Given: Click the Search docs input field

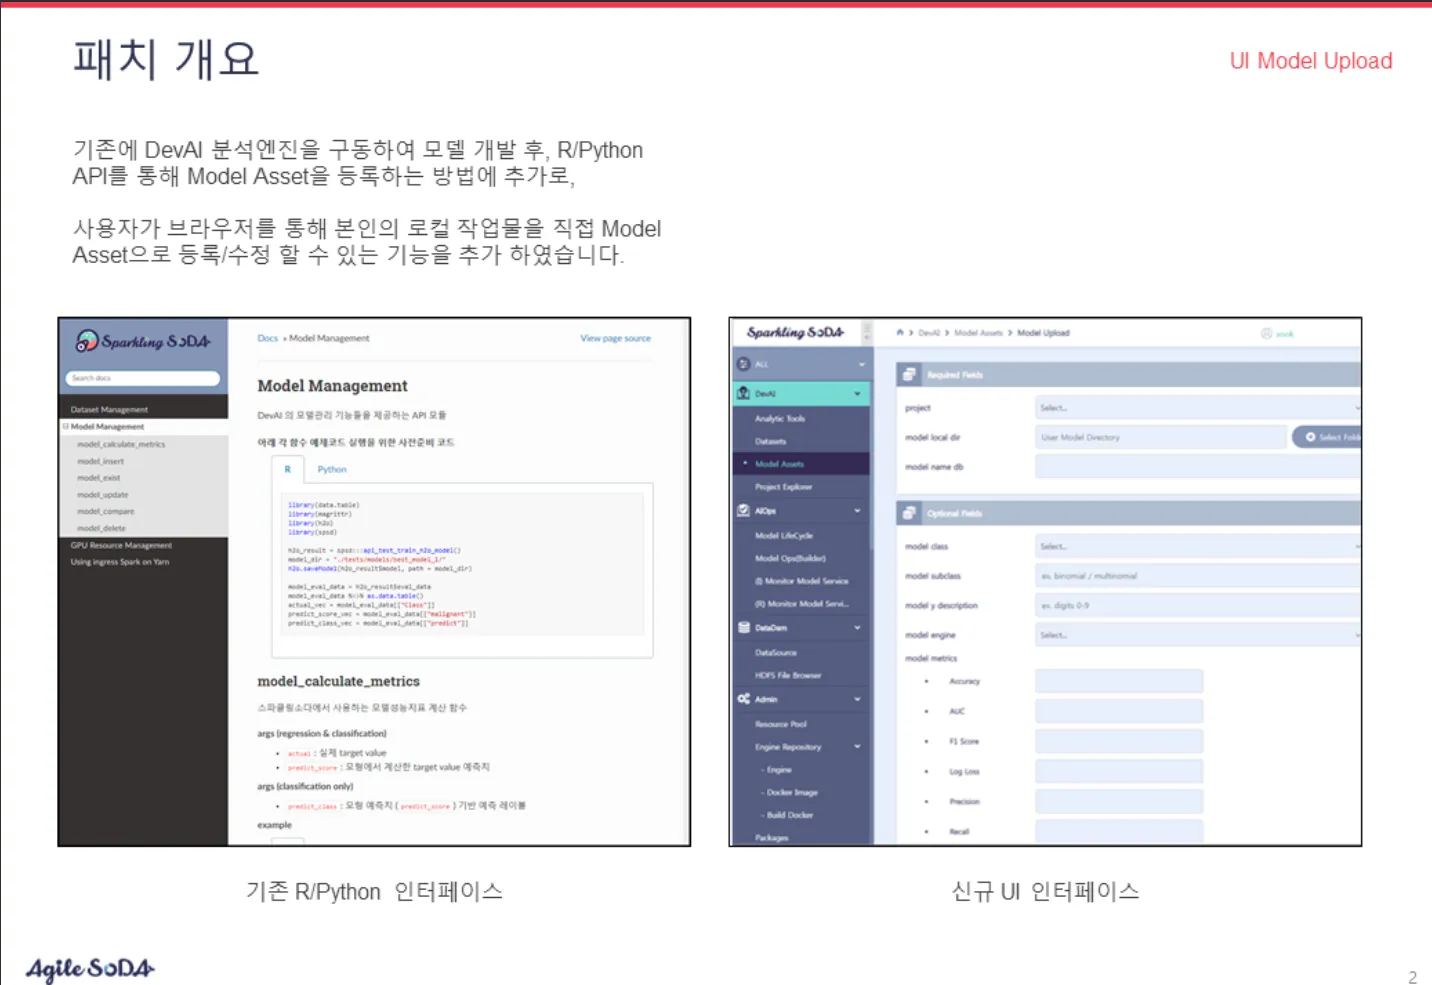Looking at the screenshot, I should (x=143, y=378).
